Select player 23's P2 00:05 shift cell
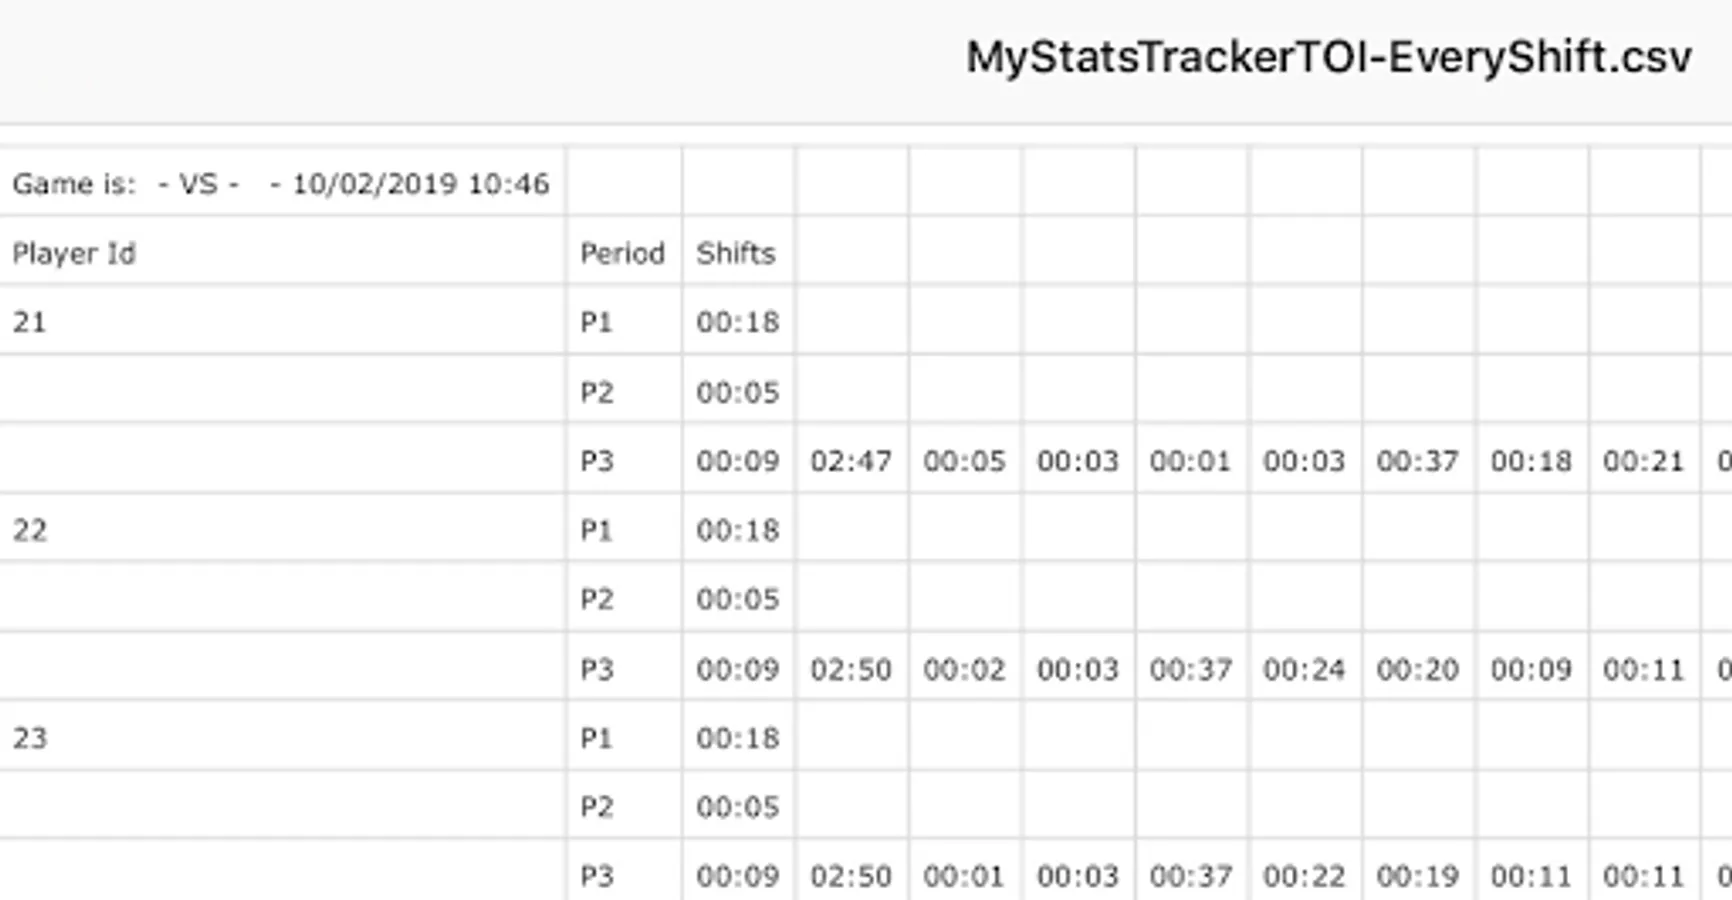Viewport: 1732px width, 900px height. (738, 807)
